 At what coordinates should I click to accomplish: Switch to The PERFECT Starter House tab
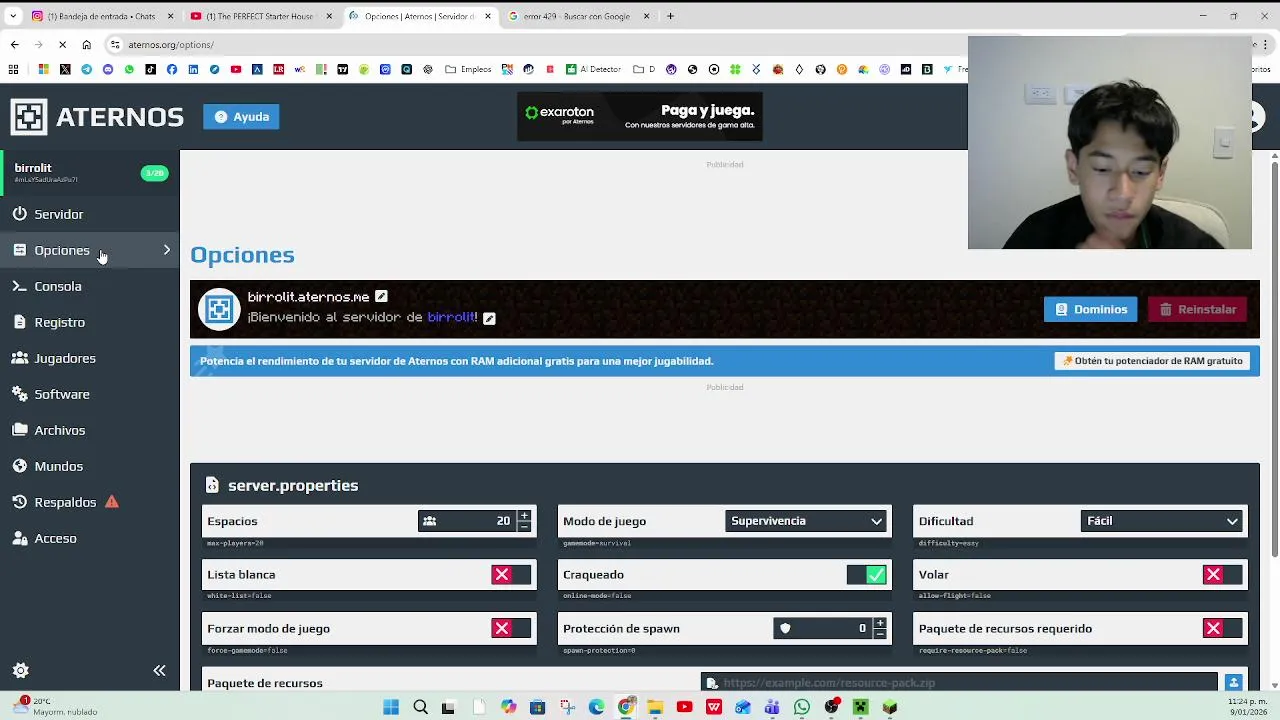tap(260, 16)
